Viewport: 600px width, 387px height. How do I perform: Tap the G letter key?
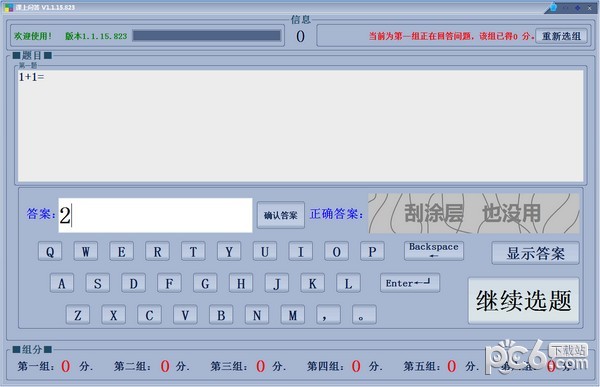pos(205,283)
